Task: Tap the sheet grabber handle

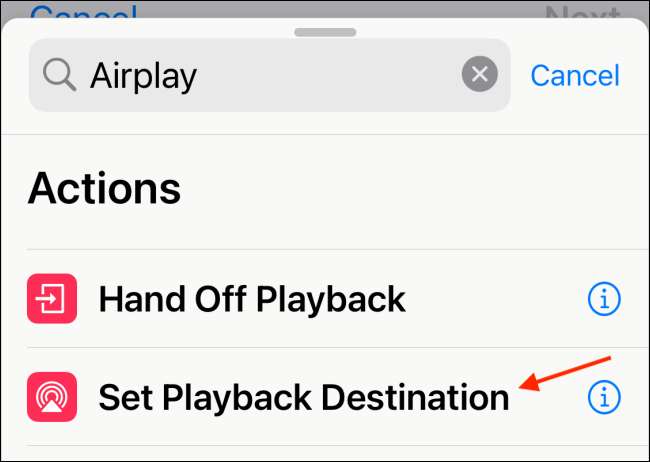Action: 325,32
